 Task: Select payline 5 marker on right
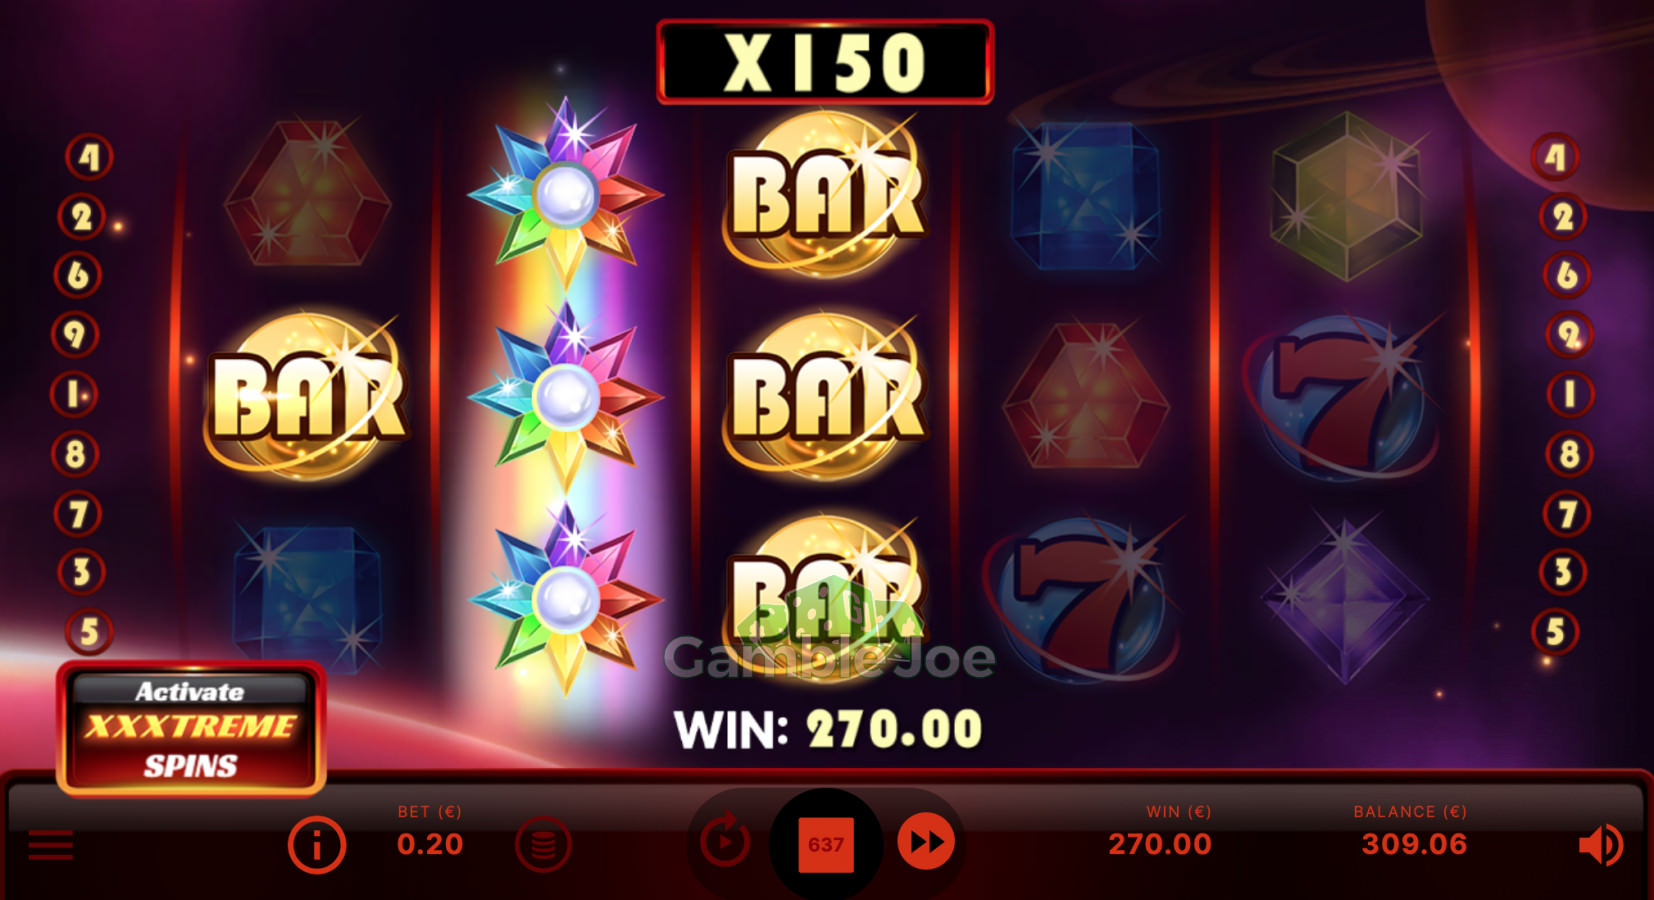pyautogui.click(x=1556, y=632)
